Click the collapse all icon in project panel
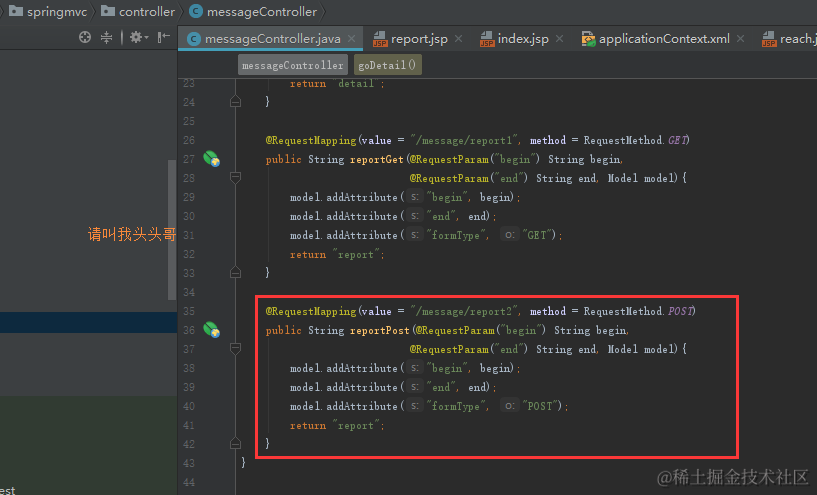Viewport: 817px width, 495px height. point(106,38)
